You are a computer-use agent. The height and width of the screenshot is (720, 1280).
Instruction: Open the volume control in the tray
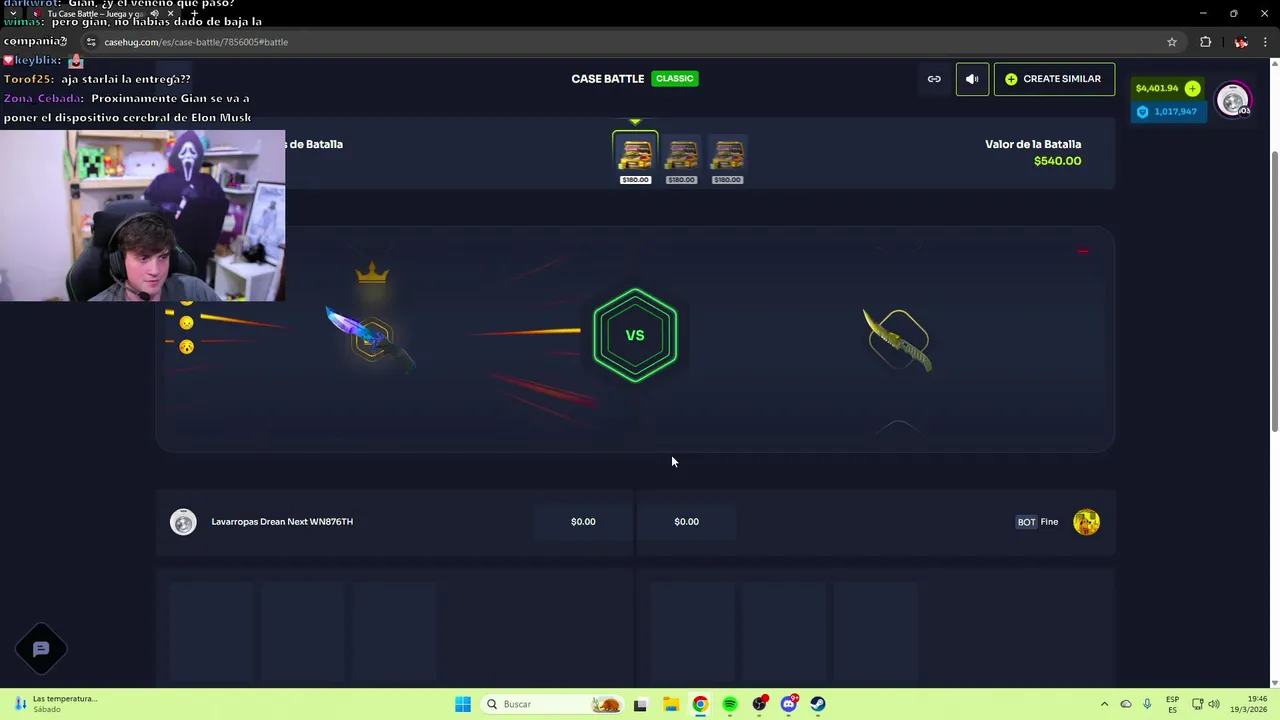click(x=1214, y=704)
